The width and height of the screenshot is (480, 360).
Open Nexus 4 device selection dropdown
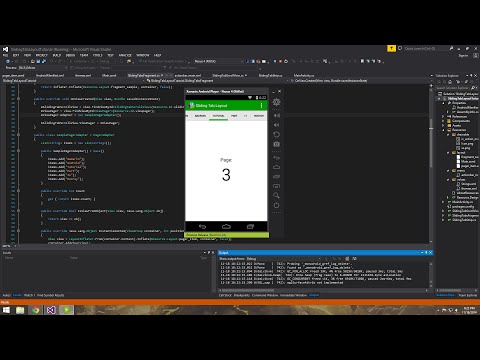point(218,61)
